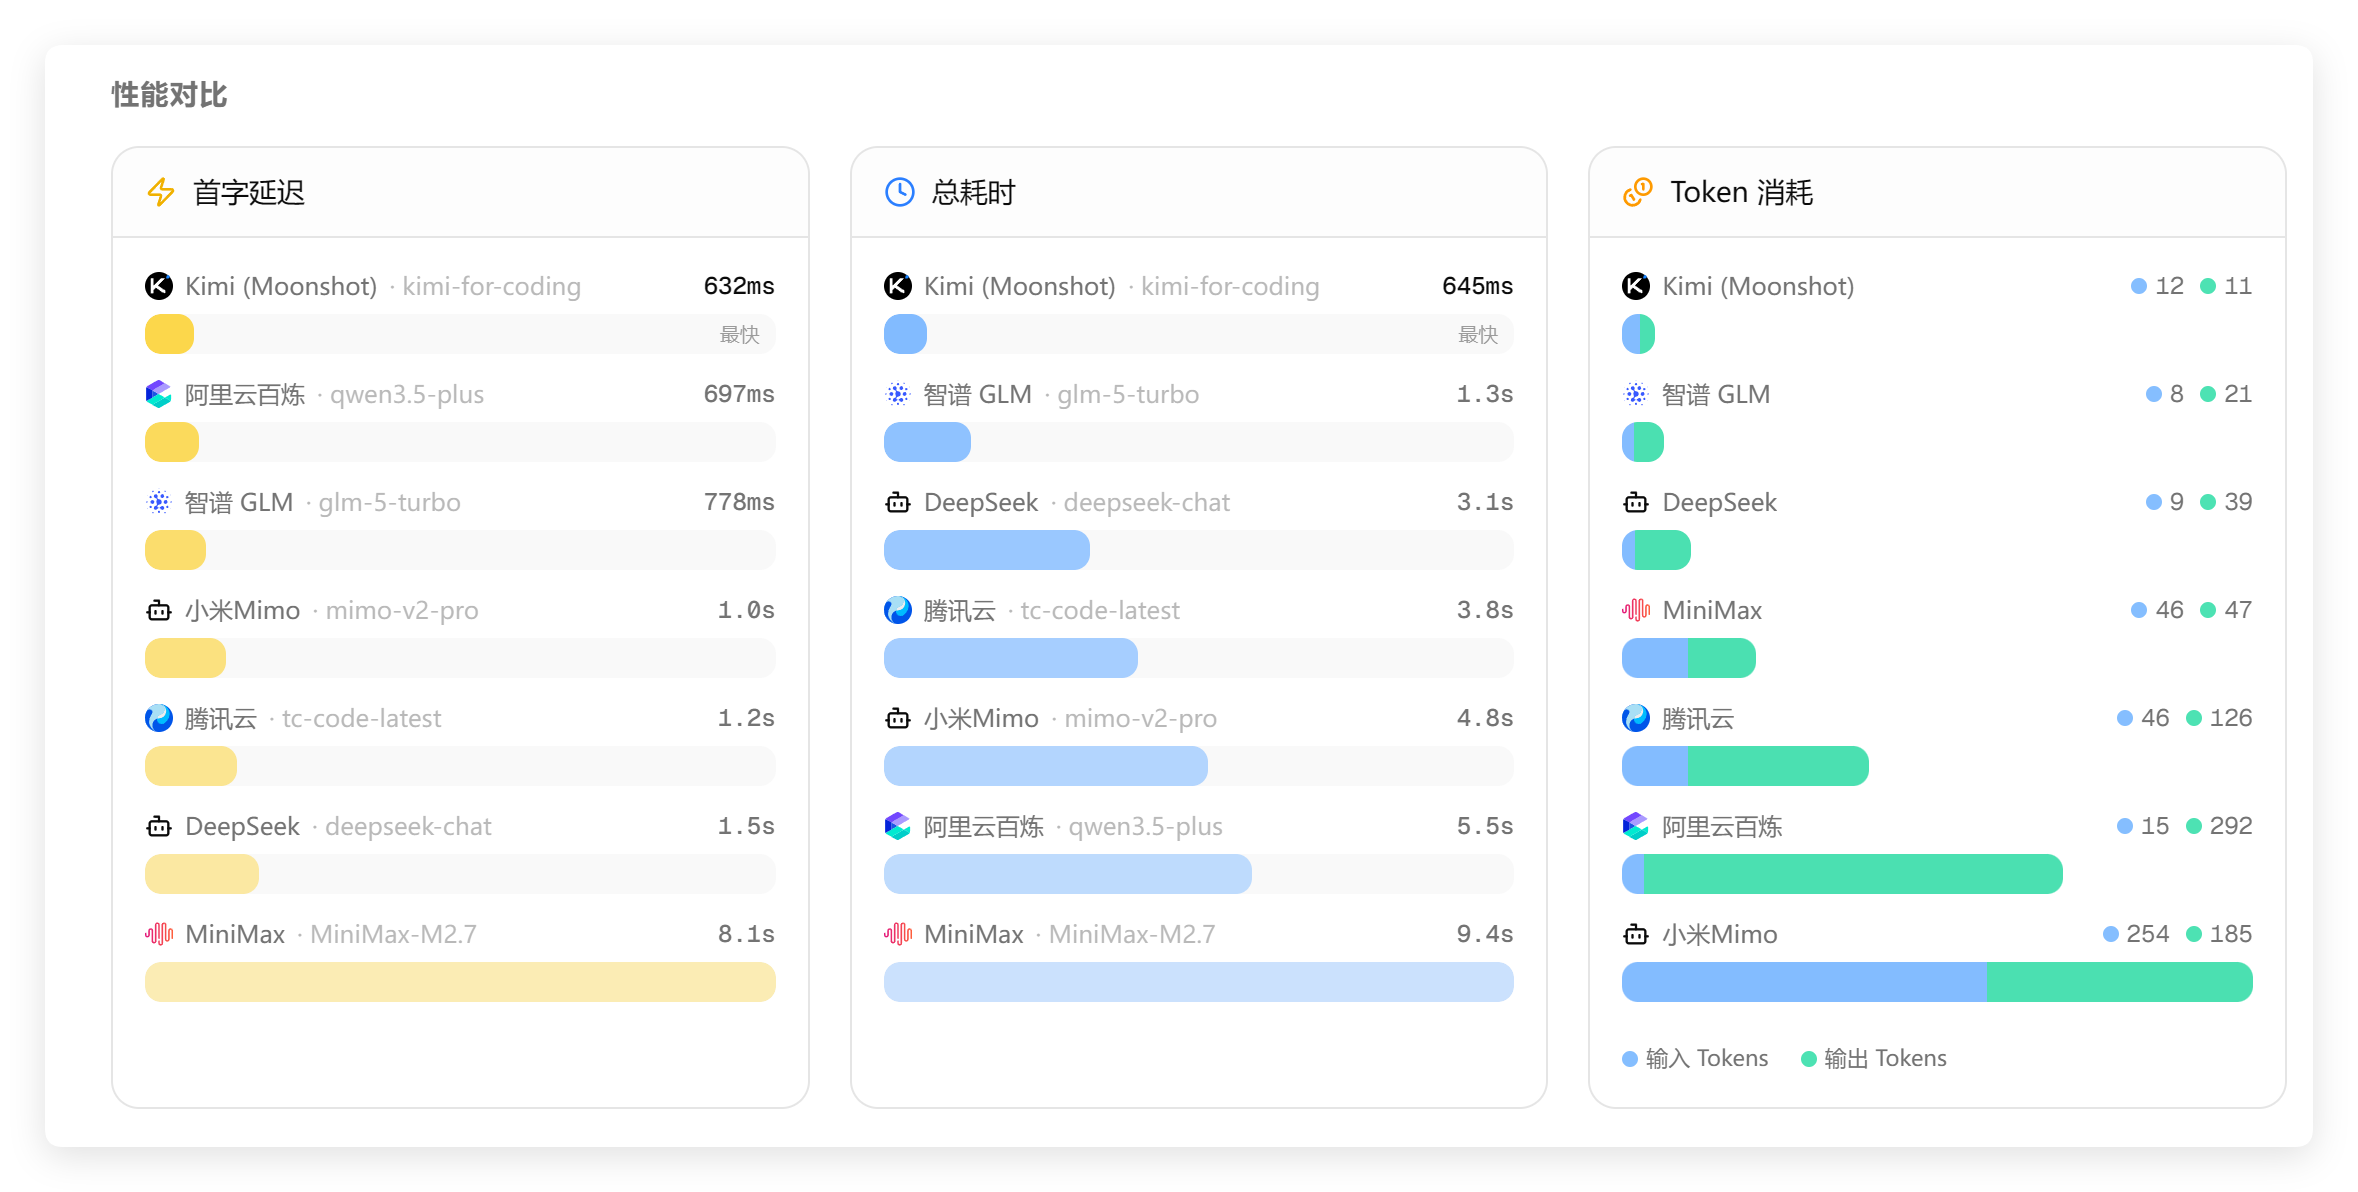Click the 最快 badge in the 总耗时 panel
The height and width of the screenshot is (1192, 2358).
click(x=1477, y=335)
